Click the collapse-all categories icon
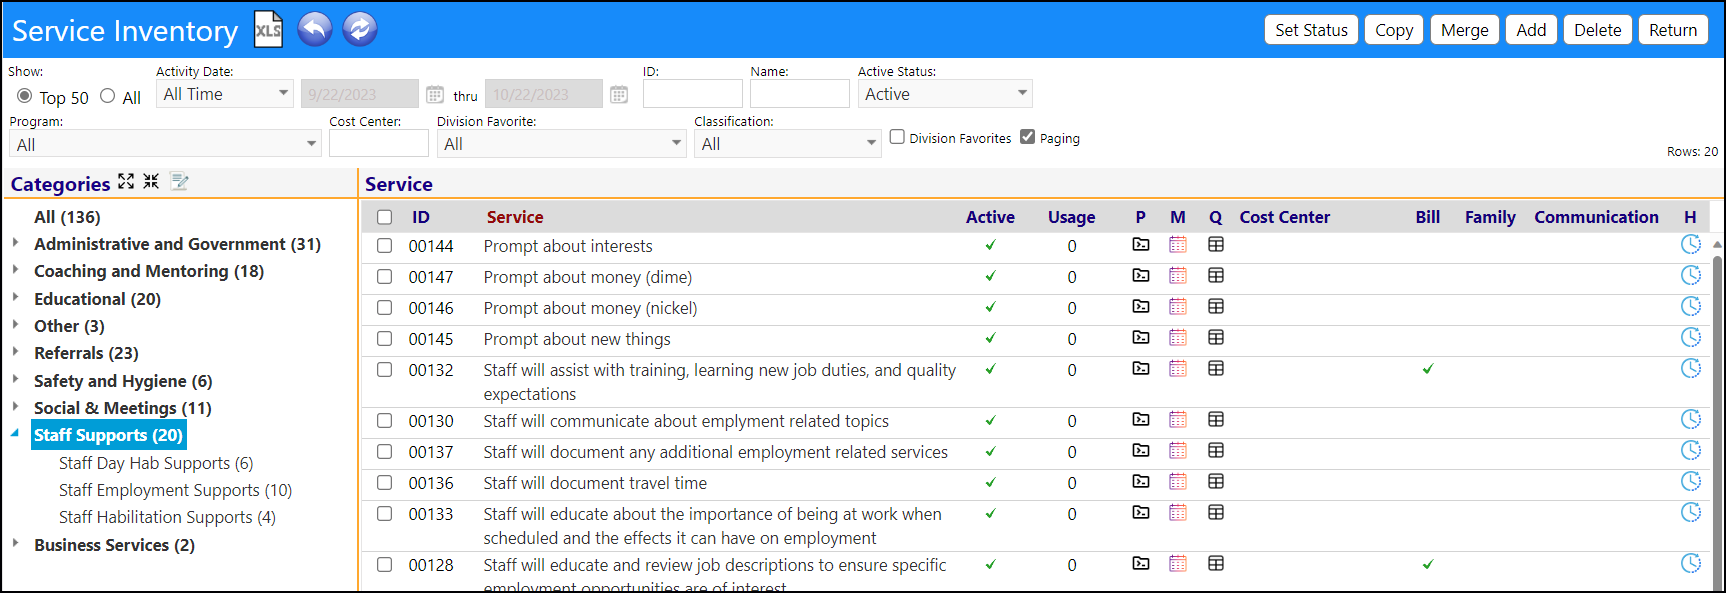Screen dimensions: 1726x593 coord(151,181)
